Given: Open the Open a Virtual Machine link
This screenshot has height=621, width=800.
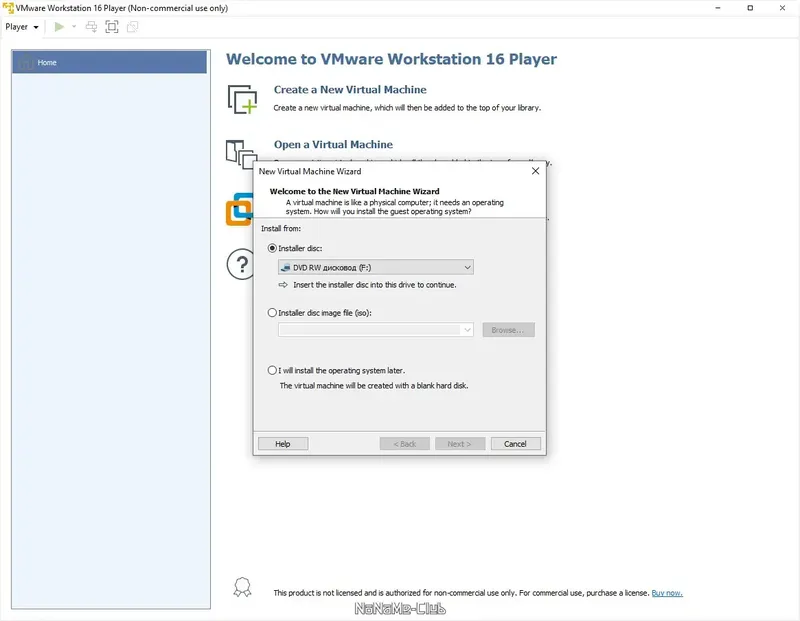Looking at the screenshot, I should pyautogui.click(x=333, y=145).
